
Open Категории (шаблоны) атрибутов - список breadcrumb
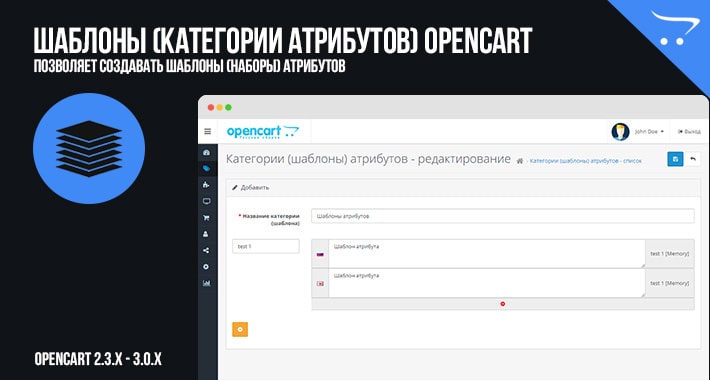(585, 161)
